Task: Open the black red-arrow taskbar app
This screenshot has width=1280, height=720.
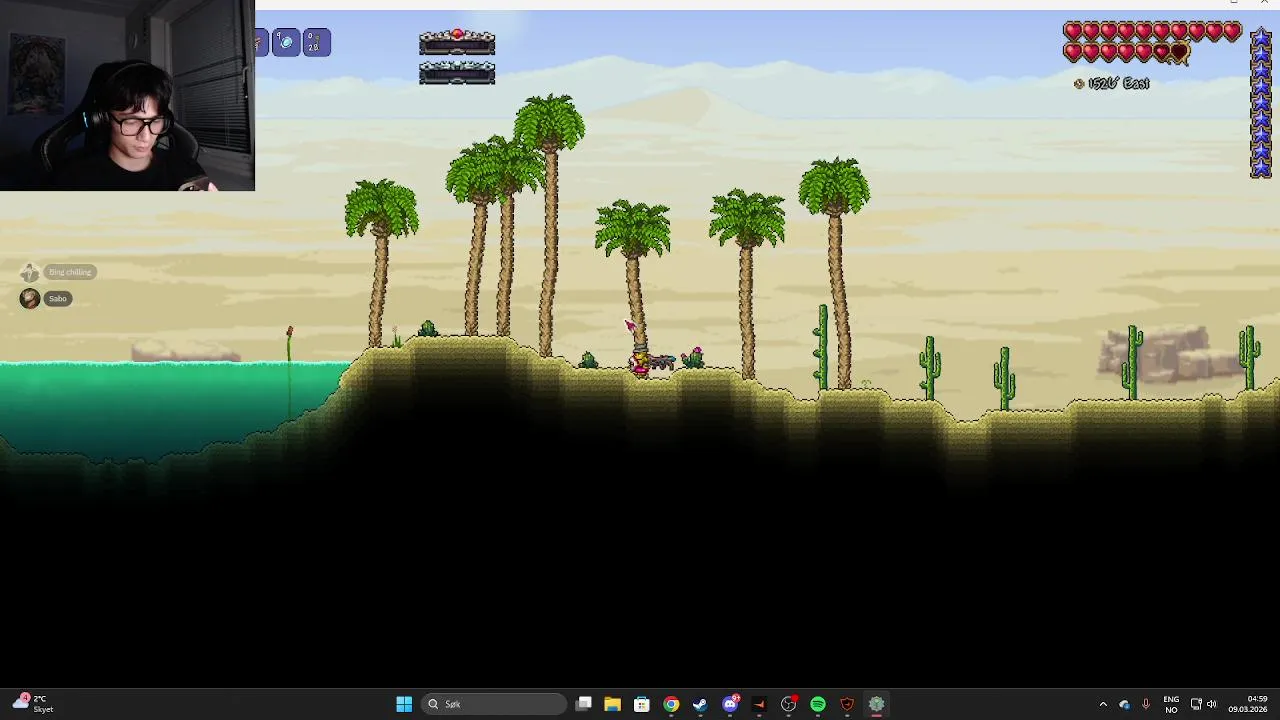Action: [759, 704]
